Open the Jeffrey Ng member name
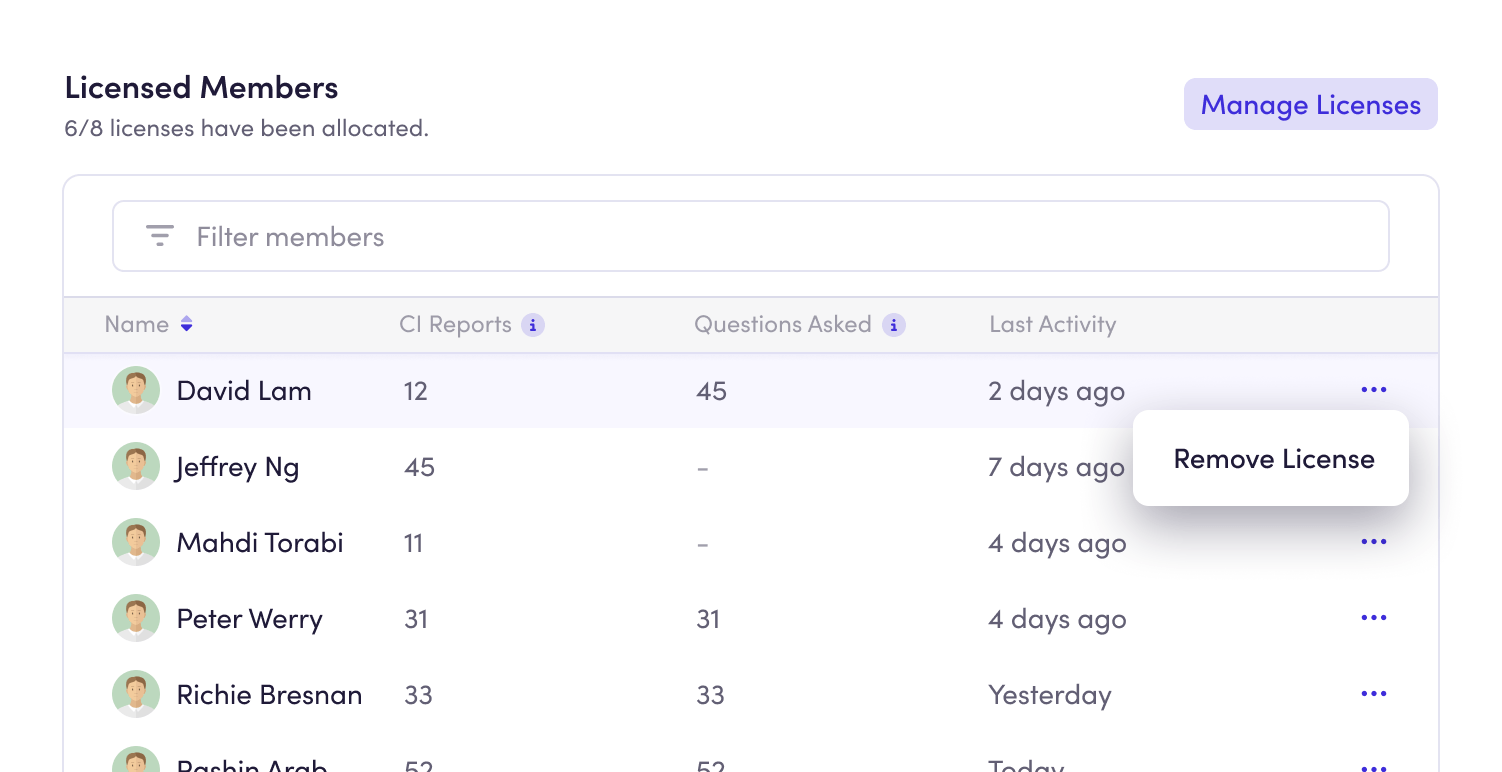The width and height of the screenshot is (1502, 772). pos(238,467)
